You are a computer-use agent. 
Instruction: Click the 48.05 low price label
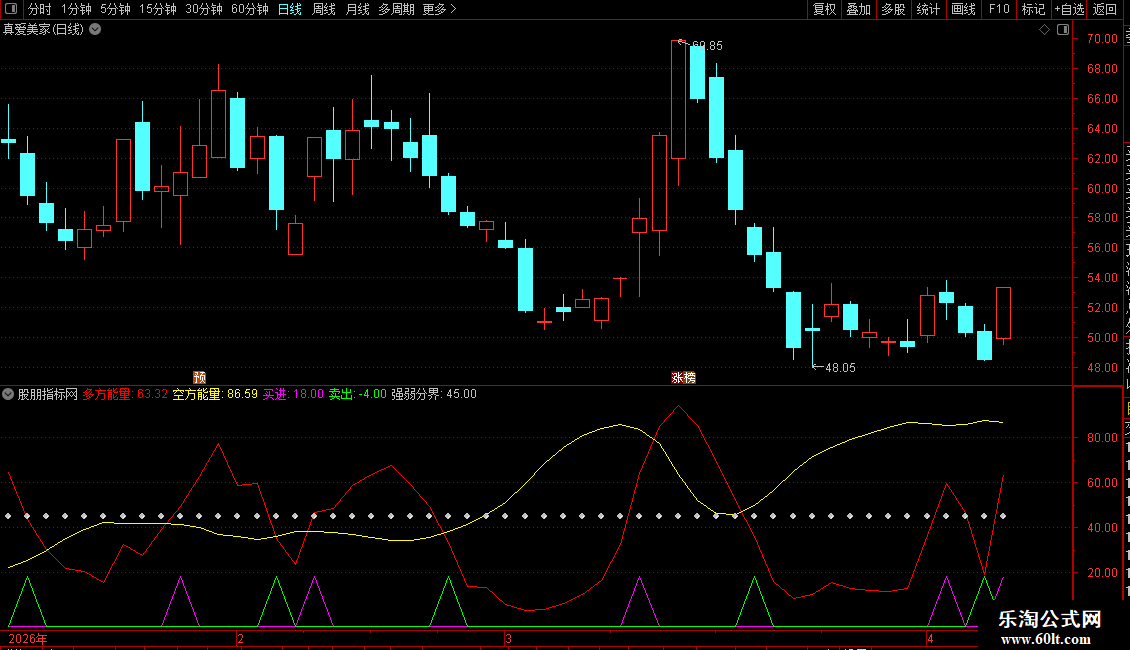[840, 368]
